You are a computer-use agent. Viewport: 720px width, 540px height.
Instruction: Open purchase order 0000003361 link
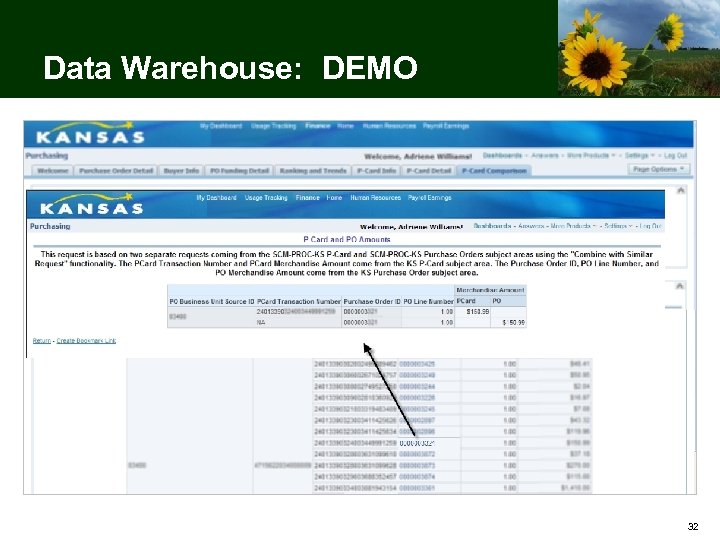pyautogui.click(x=417, y=488)
